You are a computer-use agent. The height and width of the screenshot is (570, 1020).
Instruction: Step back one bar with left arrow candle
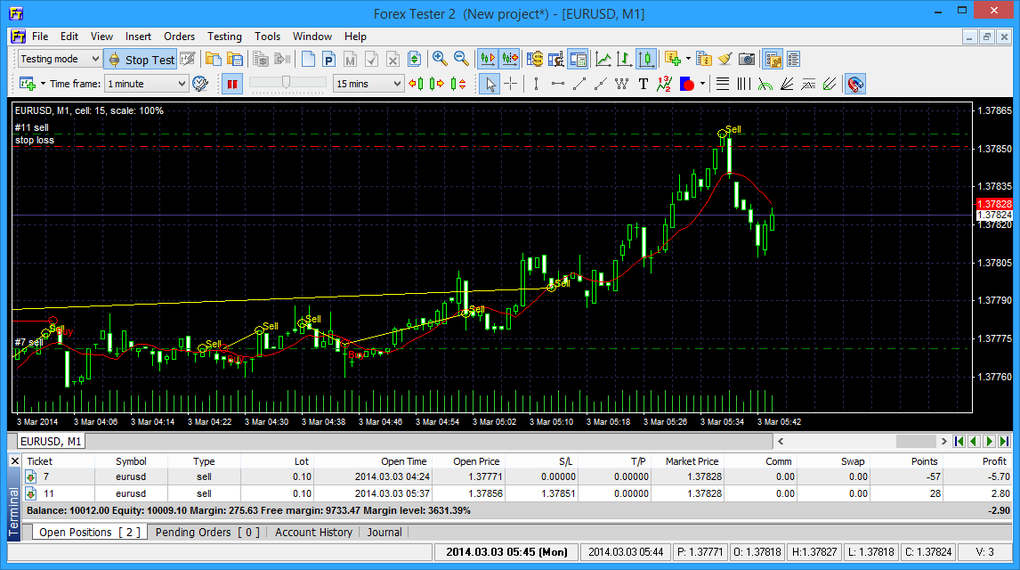pos(416,83)
